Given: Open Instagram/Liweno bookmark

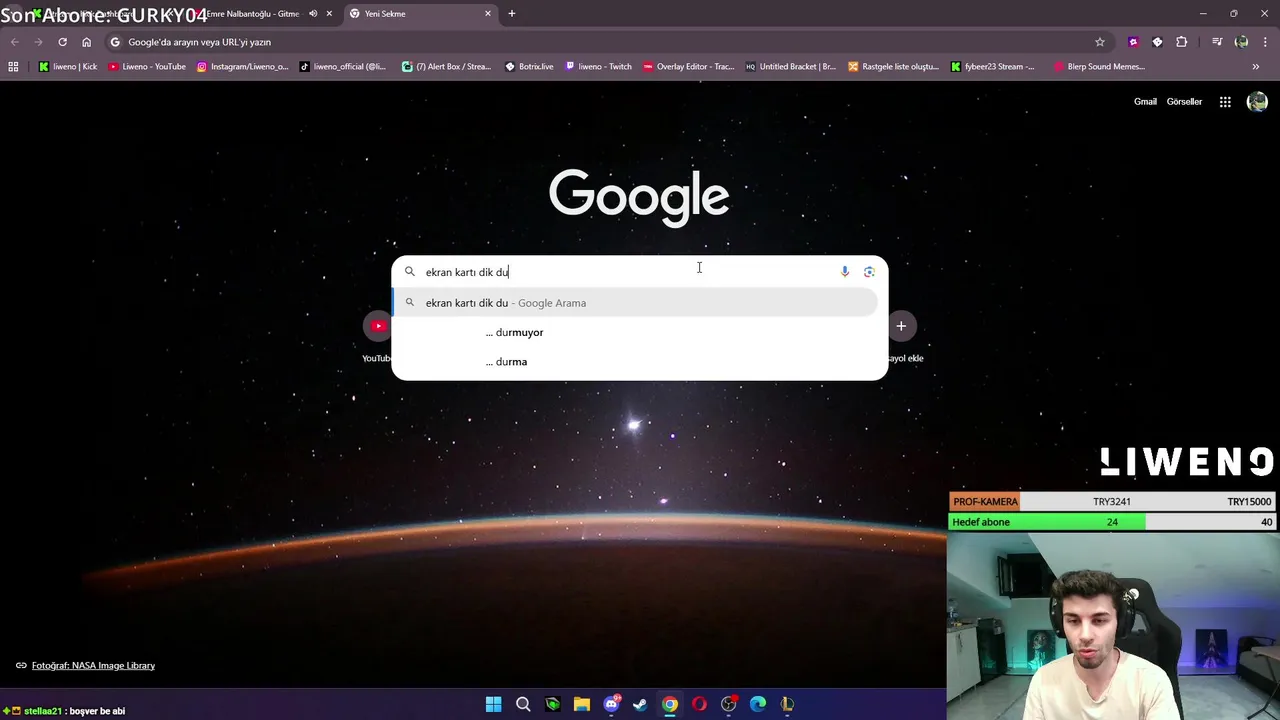Looking at the screenshot, I should tap(242, 67).
